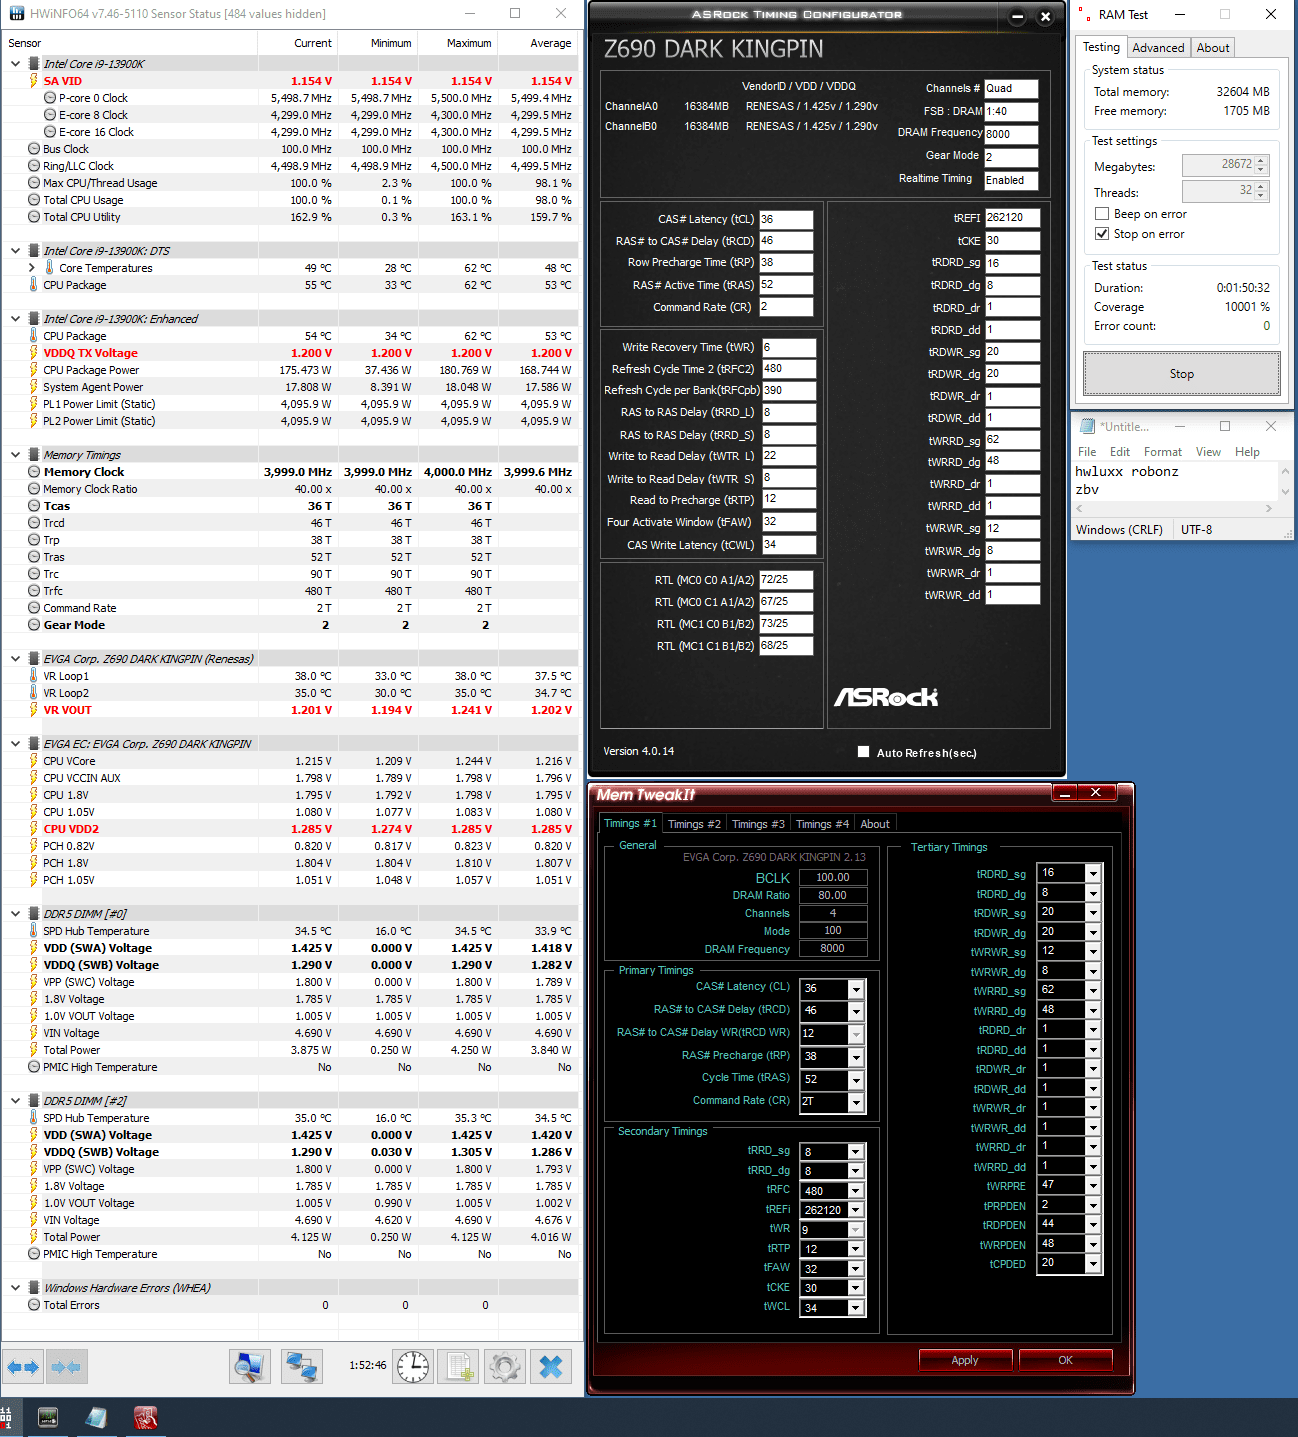Click the Maximum column header in HWiNFO

[x=458, y=43]
